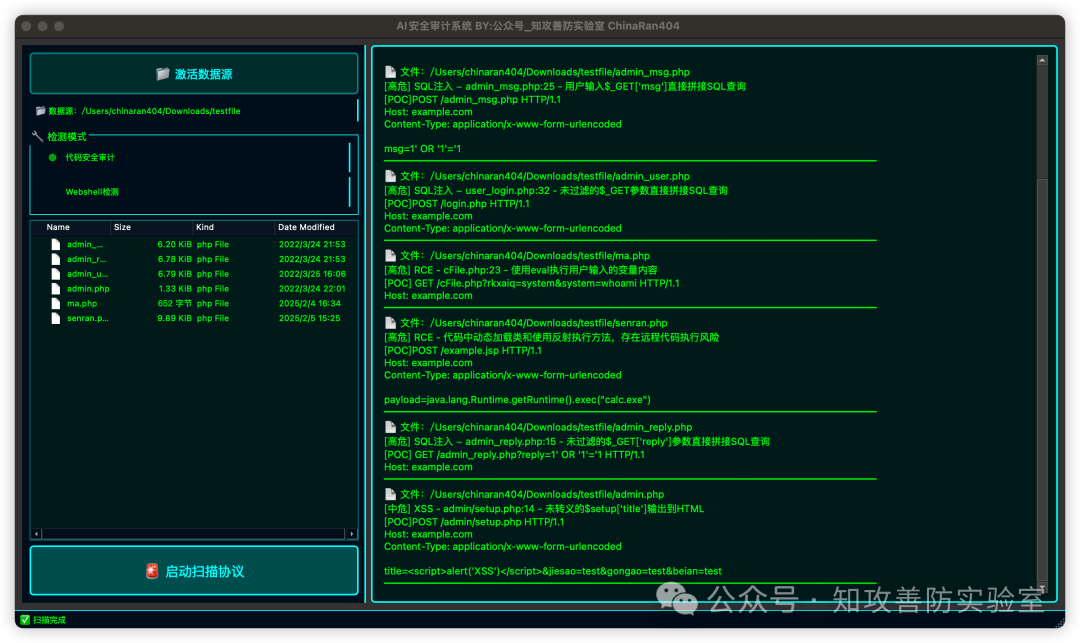Click the 2022/3/25 16:06 date cell

pos(312,273)
